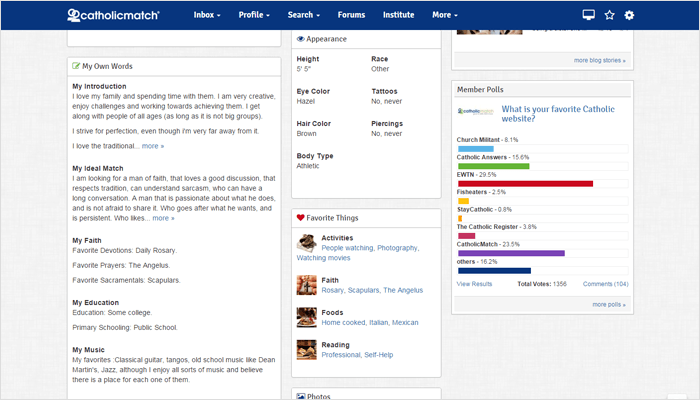Click the Faith category thumbnail
Screen dimensions: 700x400
coord(307,285)
